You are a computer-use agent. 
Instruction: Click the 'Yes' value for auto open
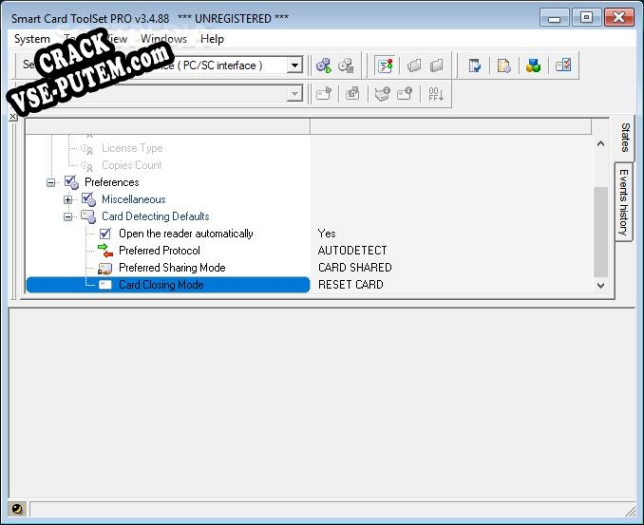pos(327,233)
